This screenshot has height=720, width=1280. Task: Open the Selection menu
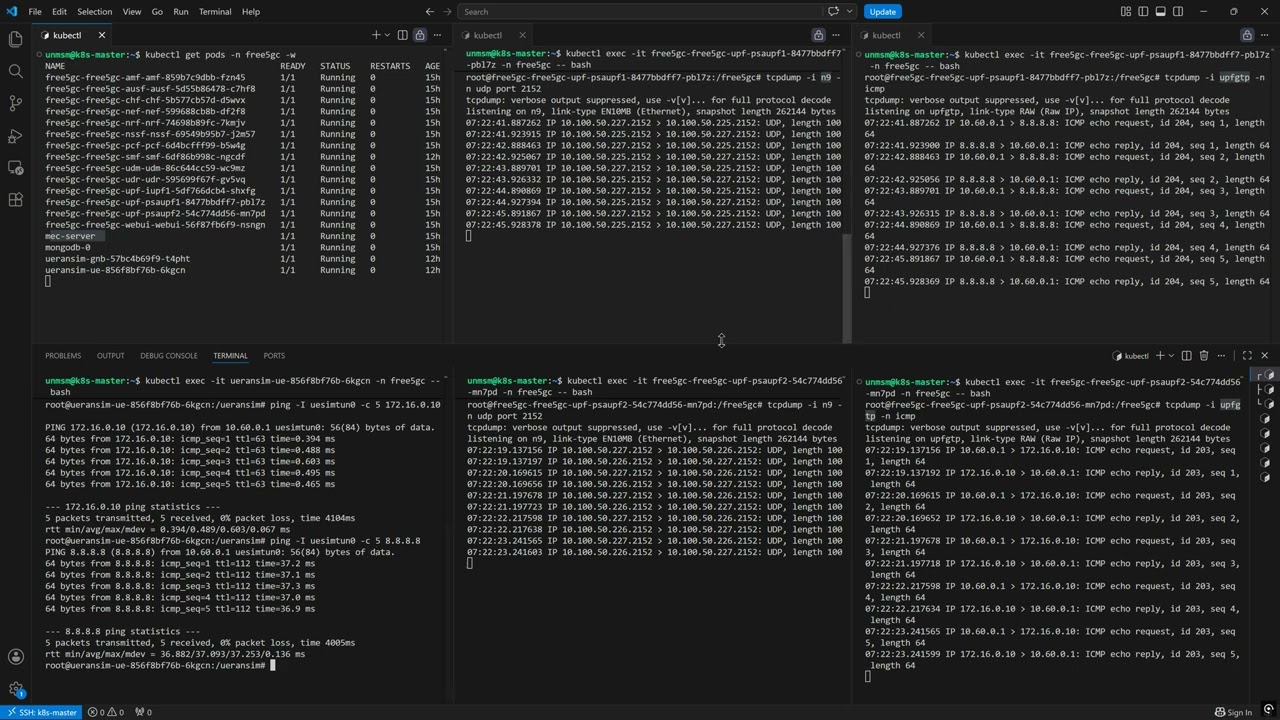(x=95, y=12)
